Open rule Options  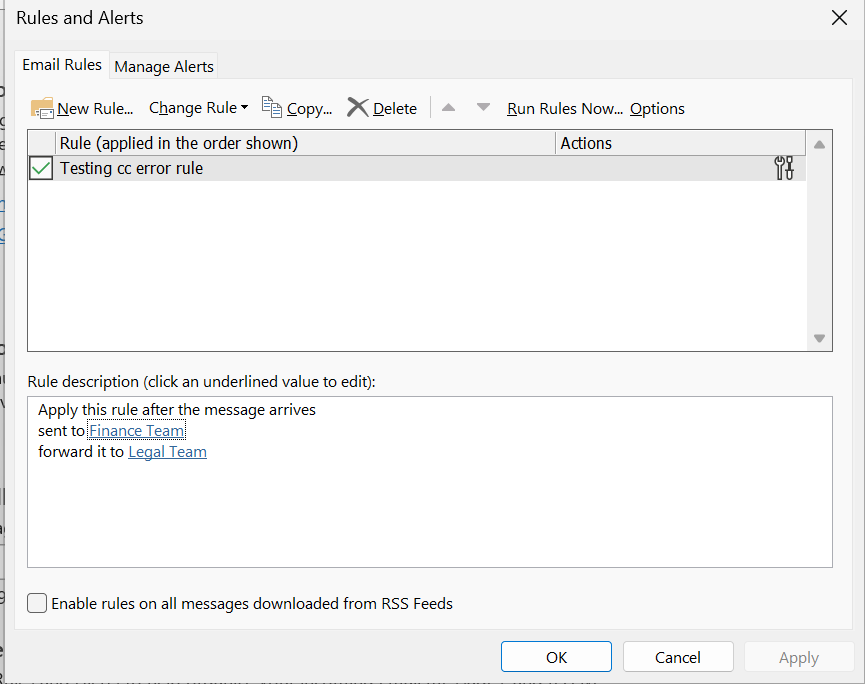(x=657, y=109)
